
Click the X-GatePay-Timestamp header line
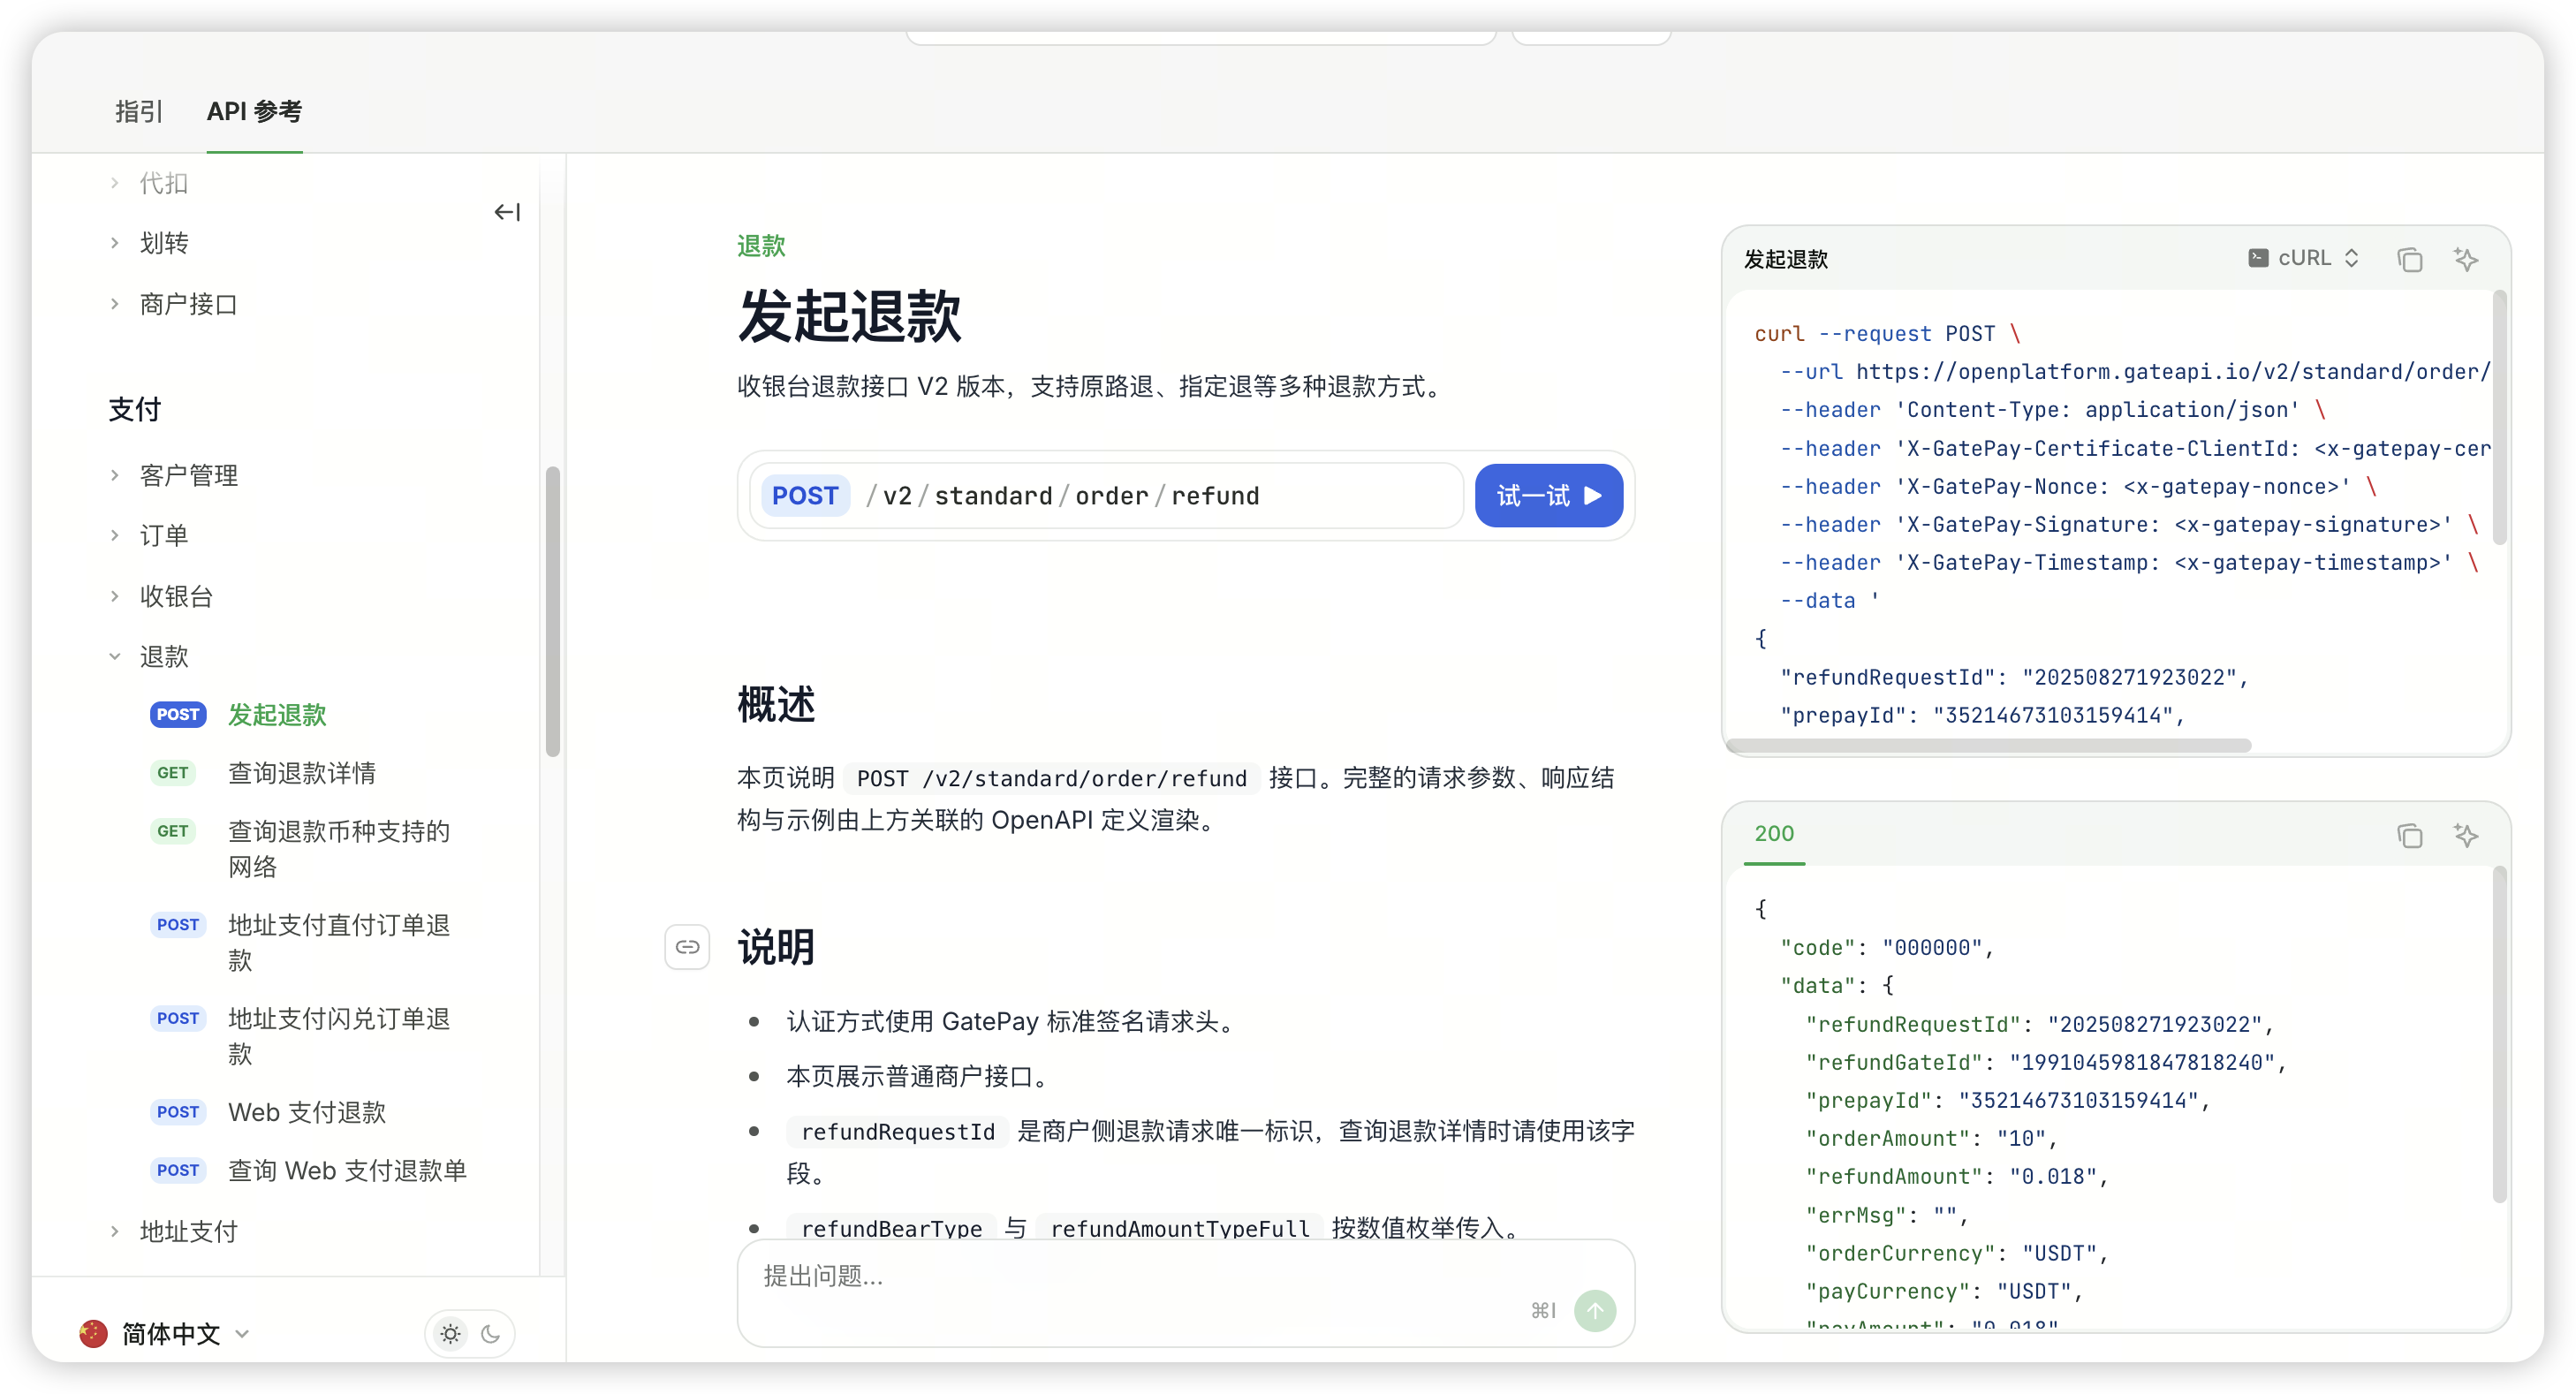click(2129, 562)
